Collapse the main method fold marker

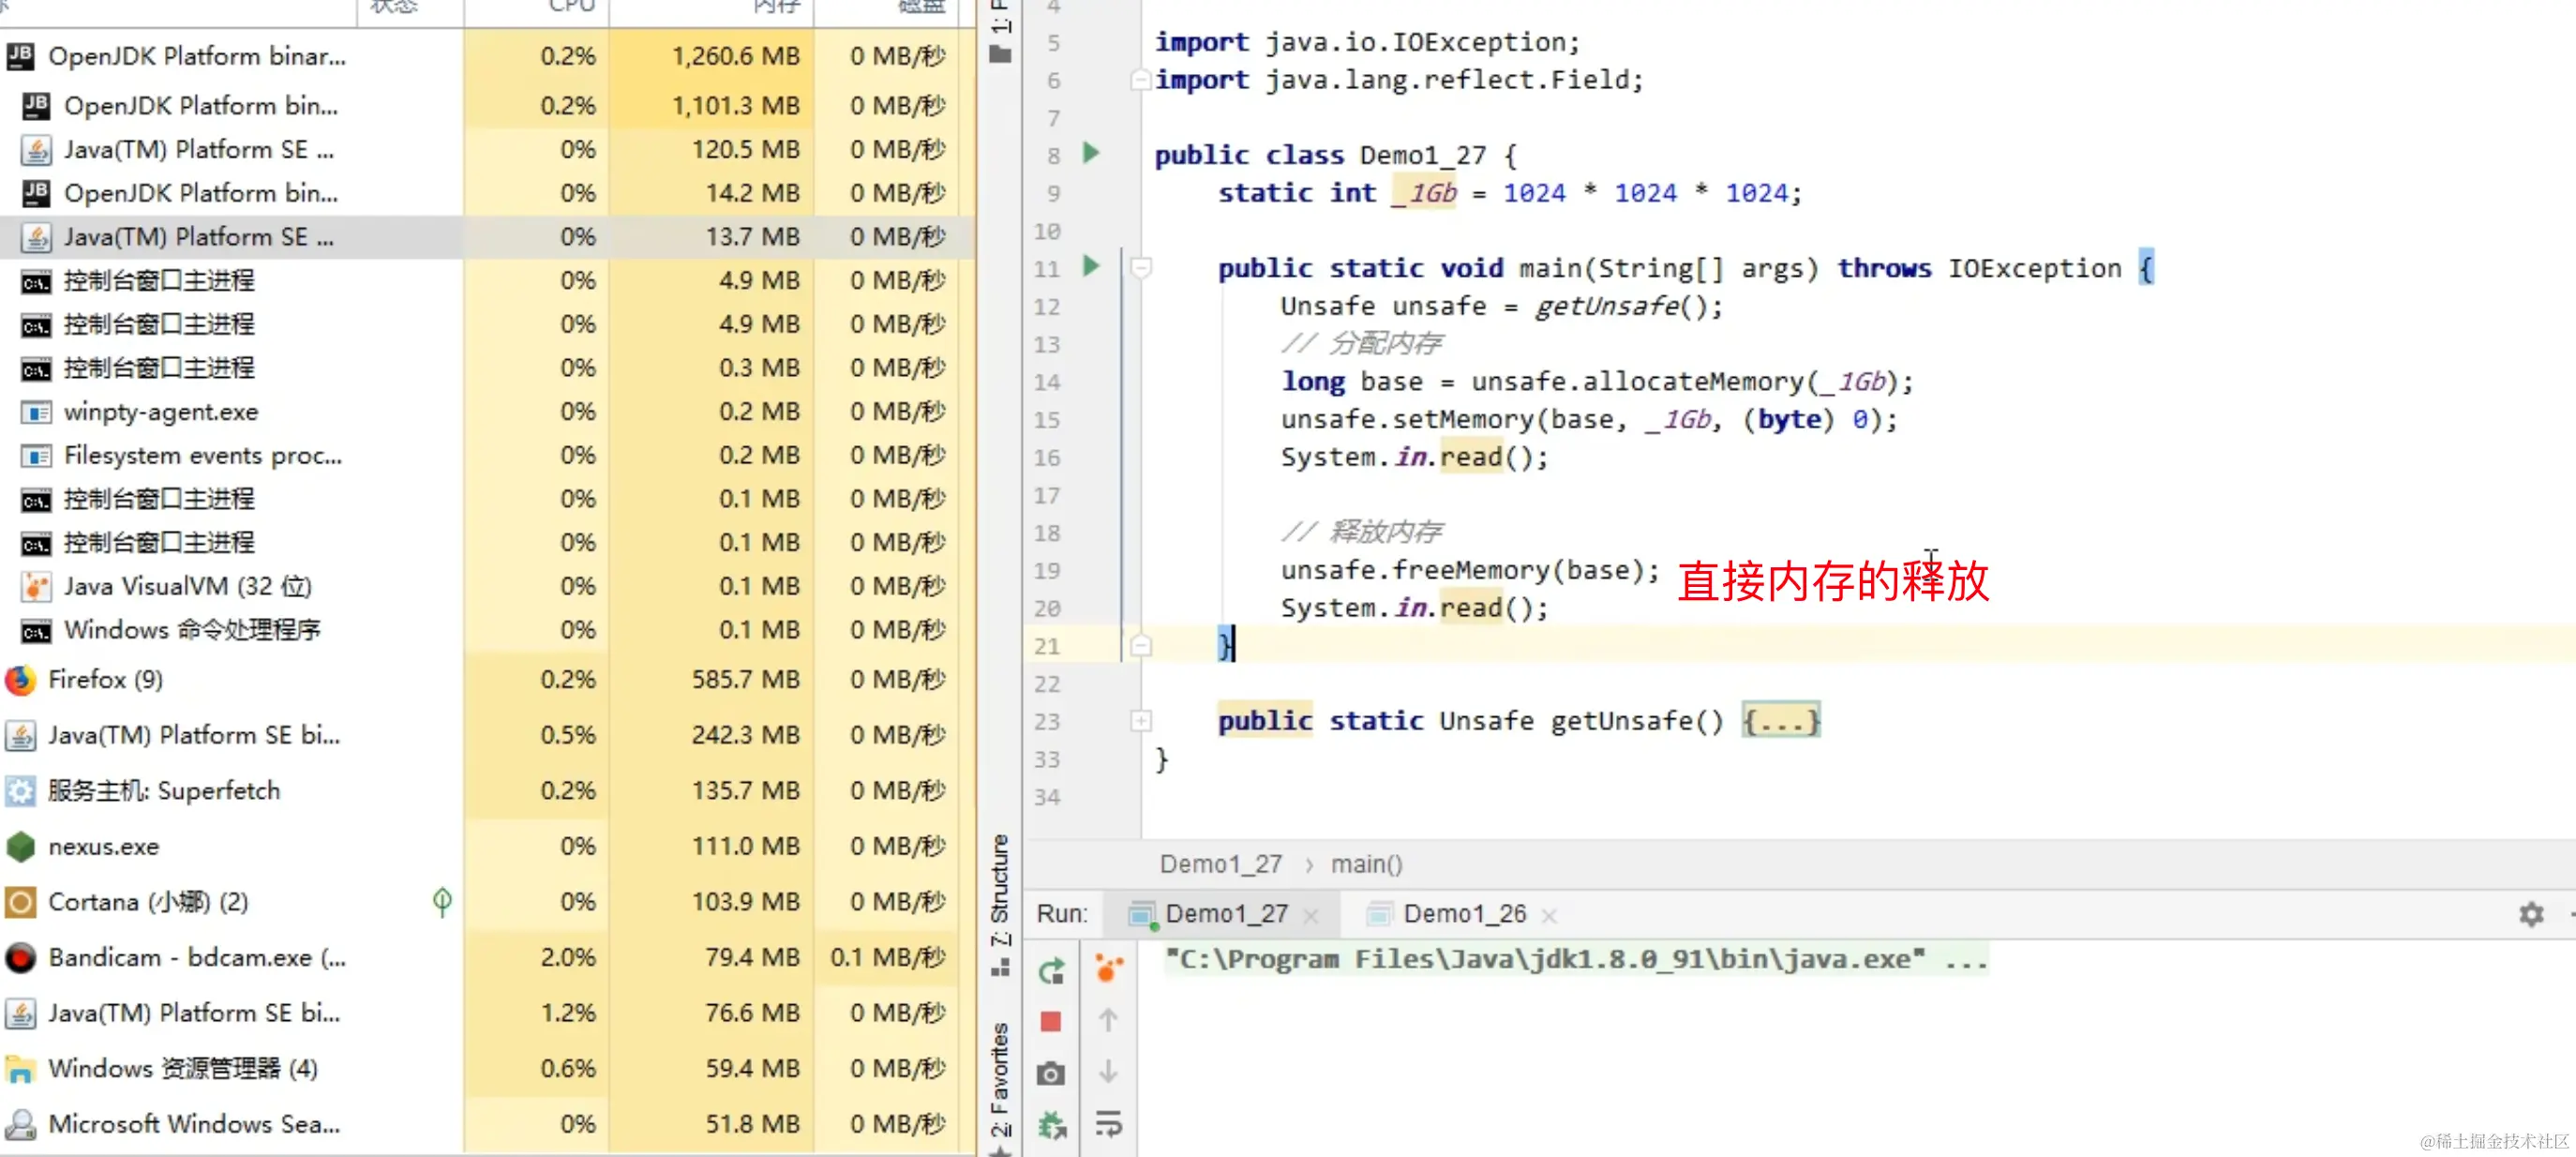point(1141,267)
